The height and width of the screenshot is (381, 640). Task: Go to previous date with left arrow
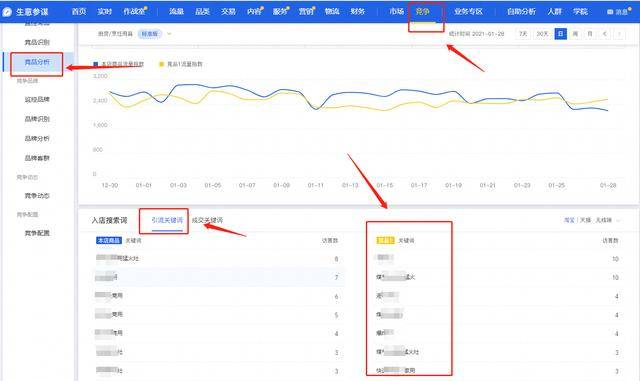pos(605,34)
